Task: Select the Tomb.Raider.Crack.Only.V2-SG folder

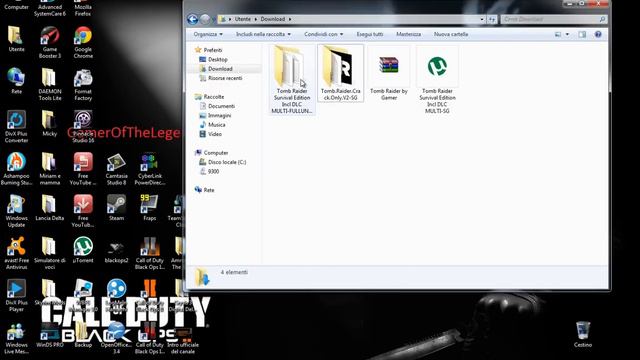Action: pyautogui.click(x=340, y=73)
